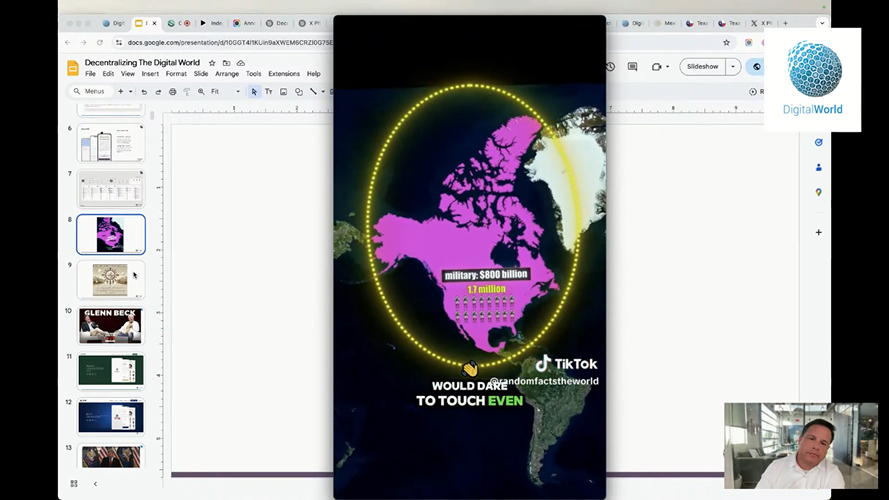The image size is (889, 500).
Task: Click the Menus search box
Action: click(x=93, y=92)
